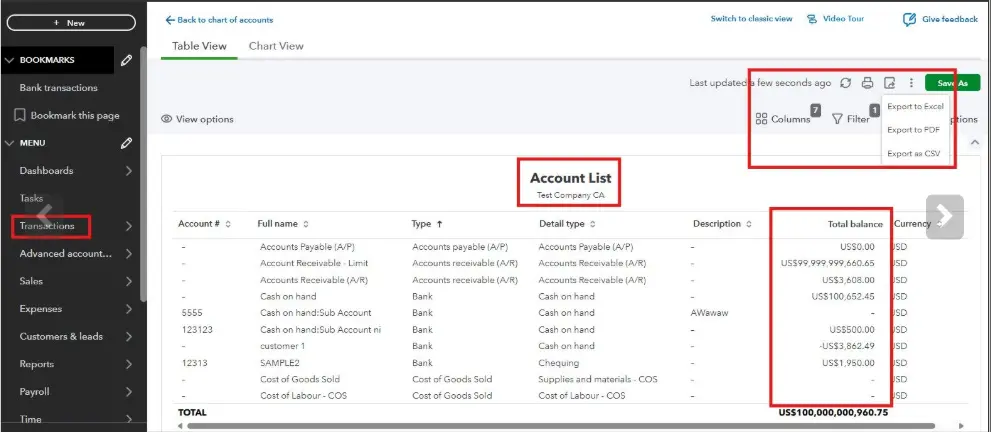
Task: Switch to the Table View tab
Action: [x=199, y=46]
